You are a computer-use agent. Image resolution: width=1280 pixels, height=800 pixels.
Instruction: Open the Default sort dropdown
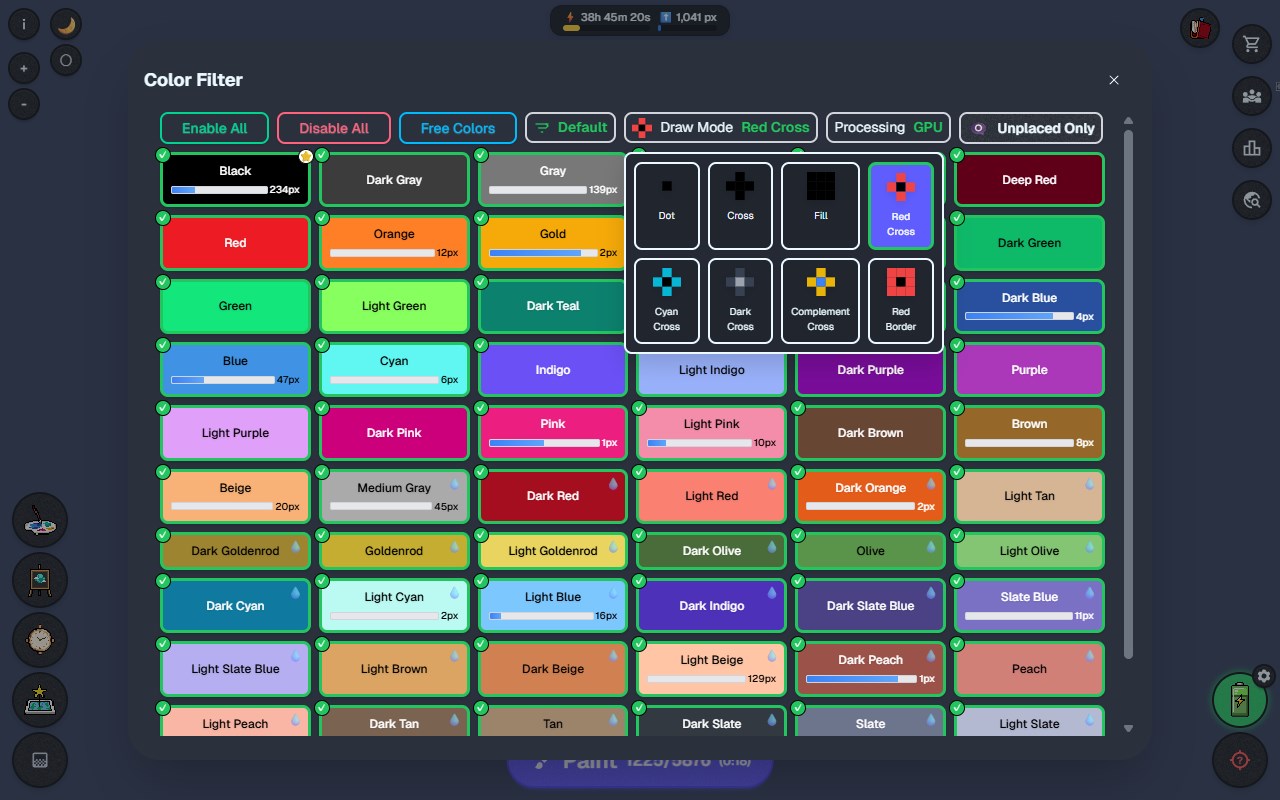[x=571, y=128]
